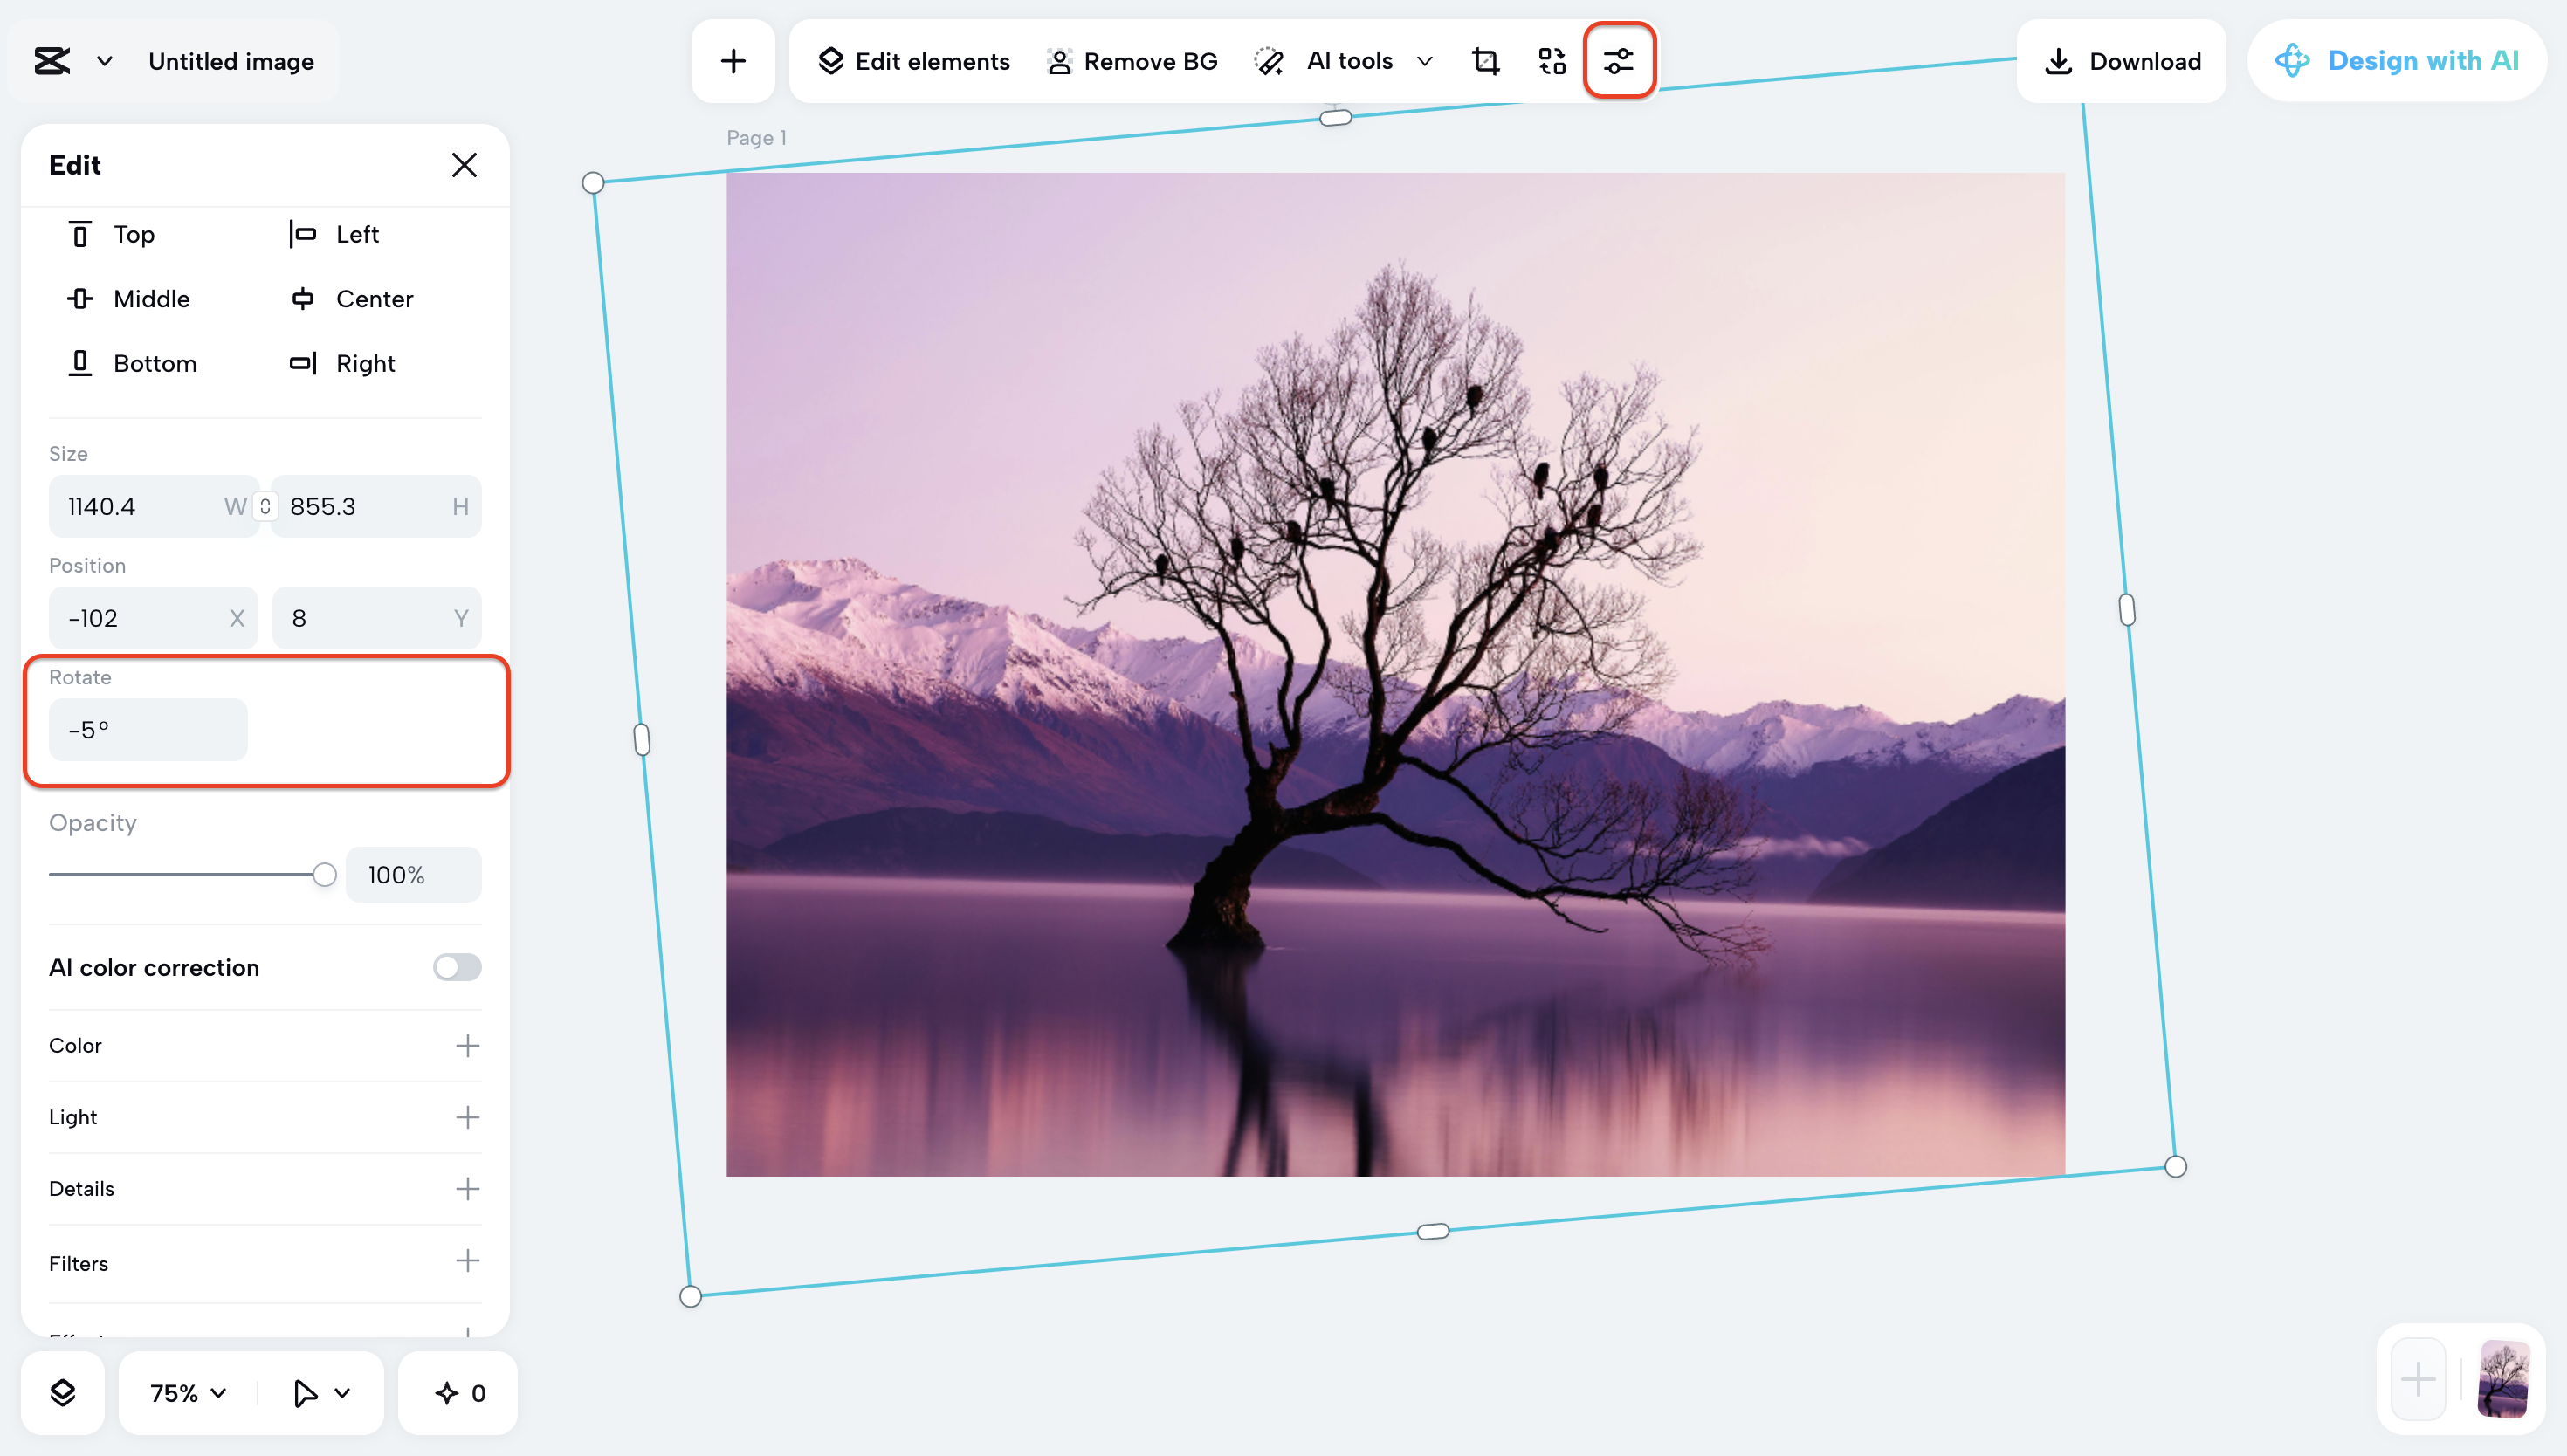Close the Edit panel
This screenshot has width=2567, height=1456.
pos(464,165)
